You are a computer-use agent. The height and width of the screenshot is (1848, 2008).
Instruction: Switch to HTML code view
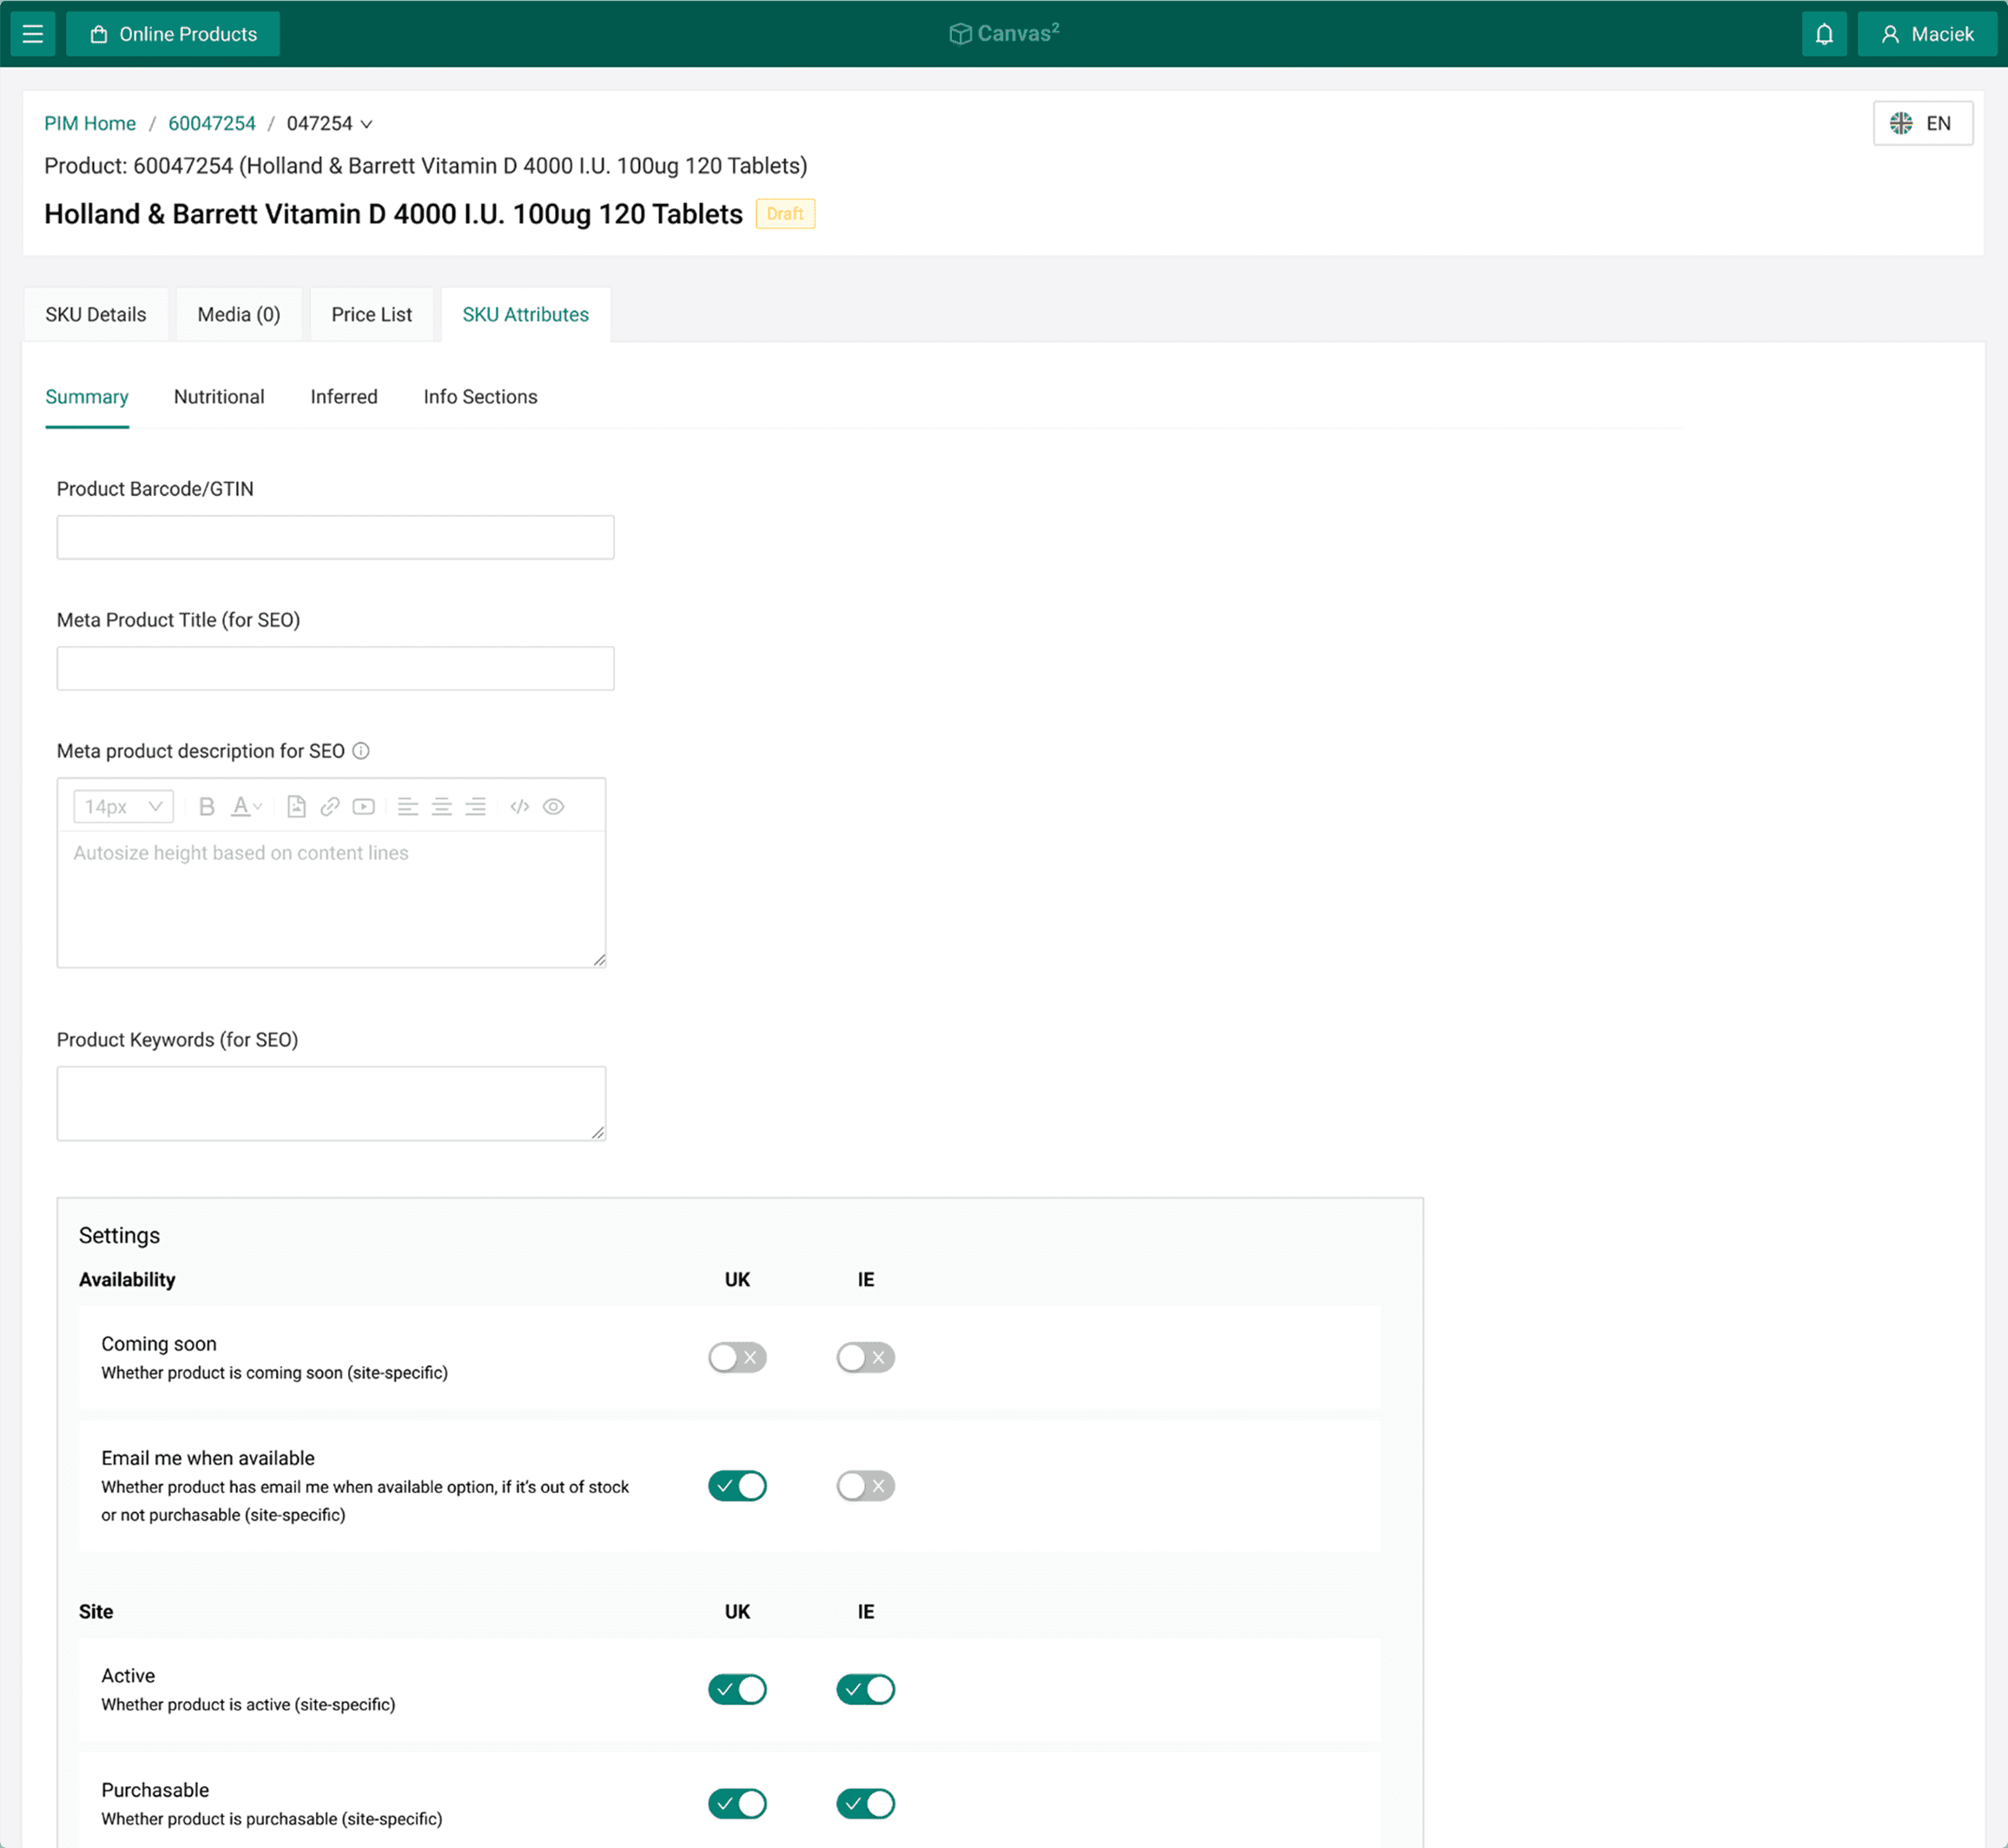519,807
